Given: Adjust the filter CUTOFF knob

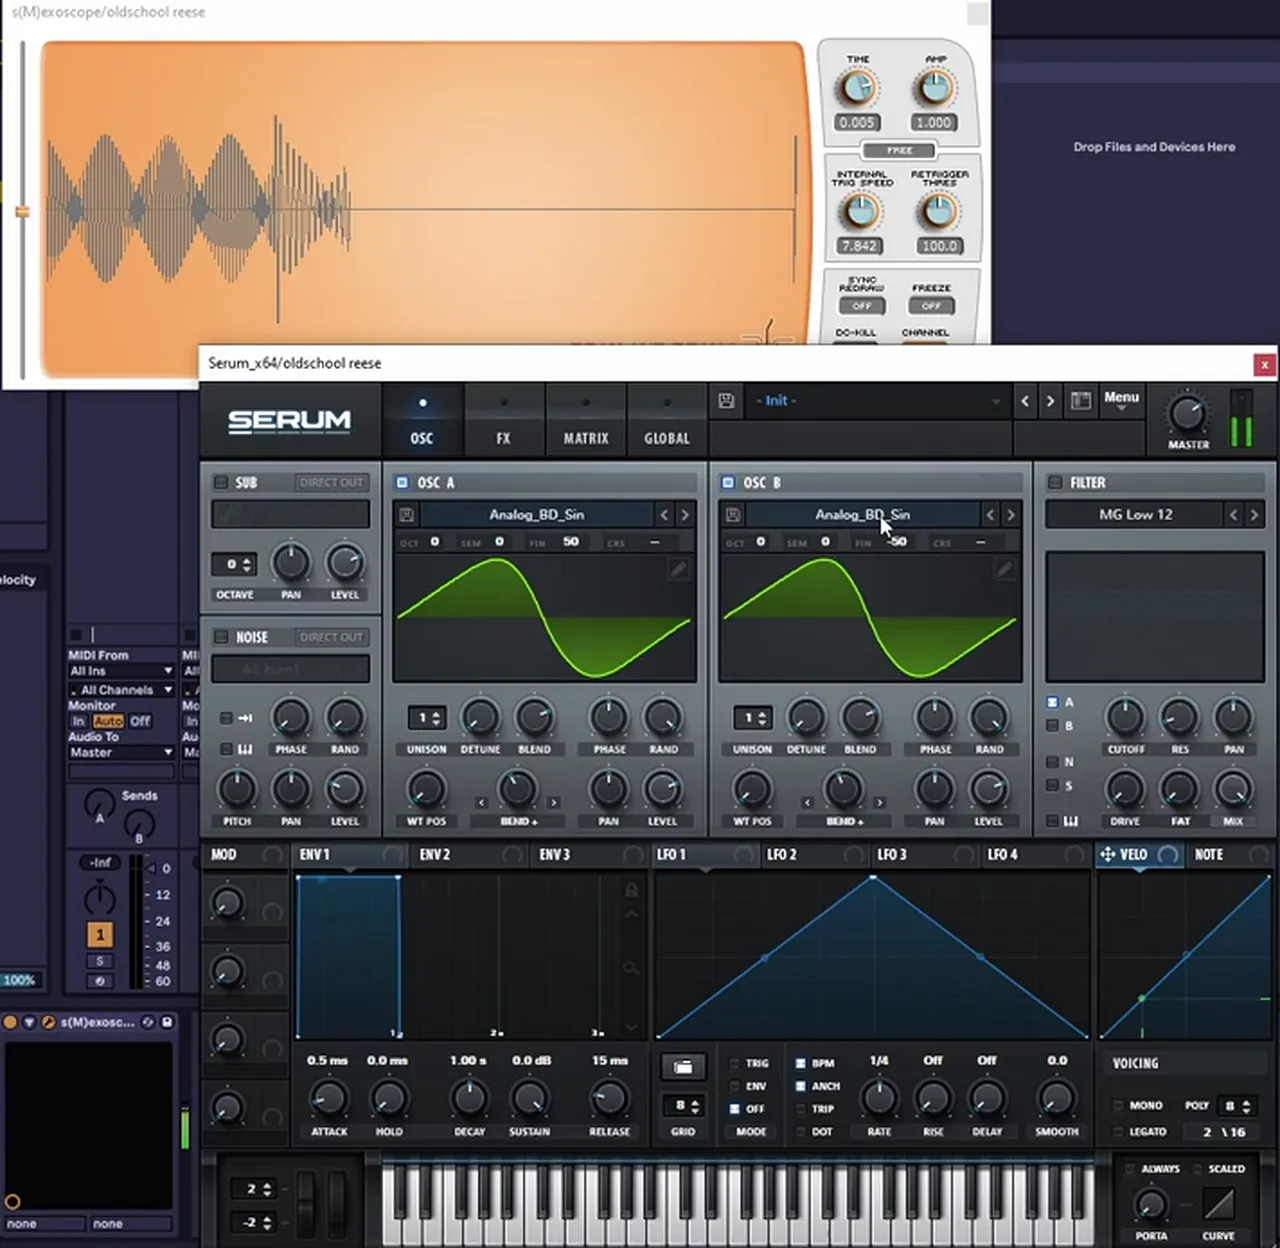Looking at the screenshot, I should 1125,717.
